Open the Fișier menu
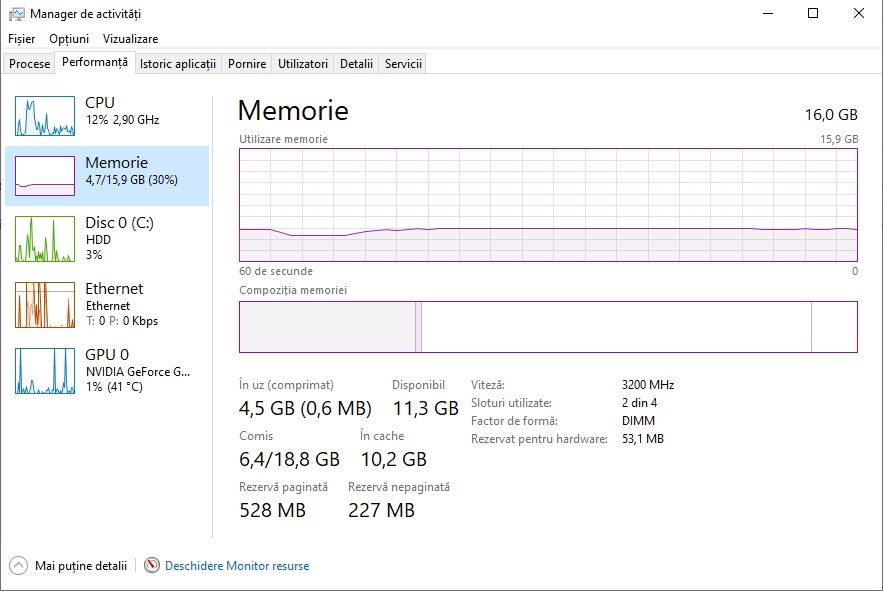Image resolution: width=883 pixels, height=591 pixels. coord(21,38)
